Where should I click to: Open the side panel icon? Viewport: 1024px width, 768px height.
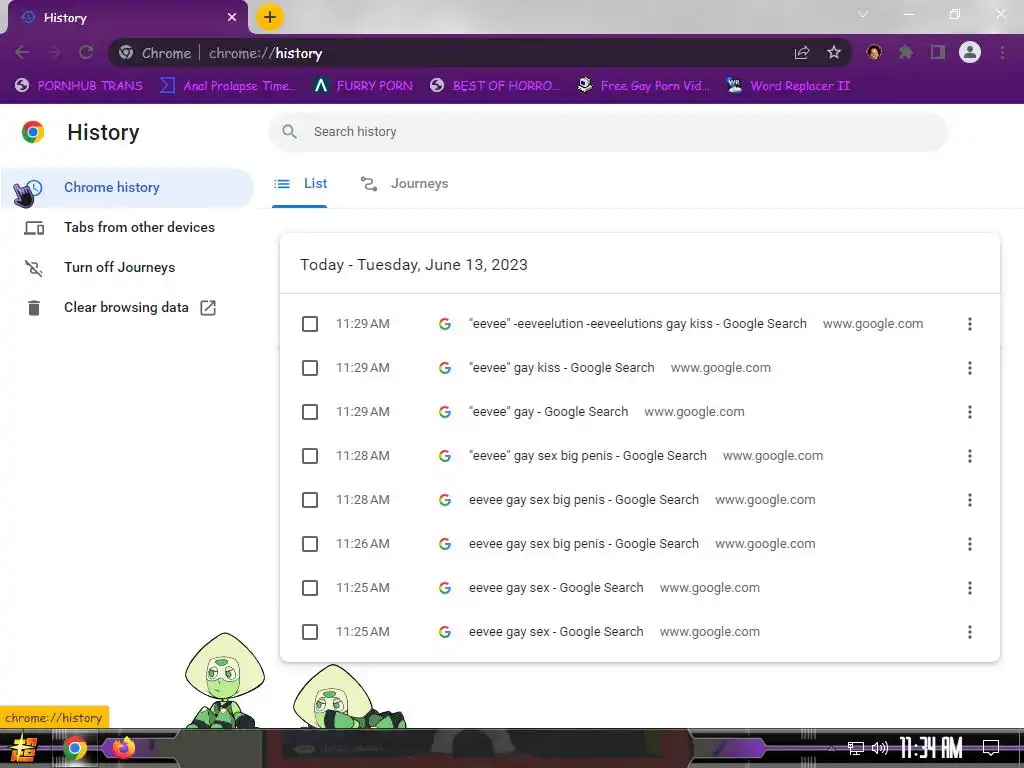click(938, 53)
